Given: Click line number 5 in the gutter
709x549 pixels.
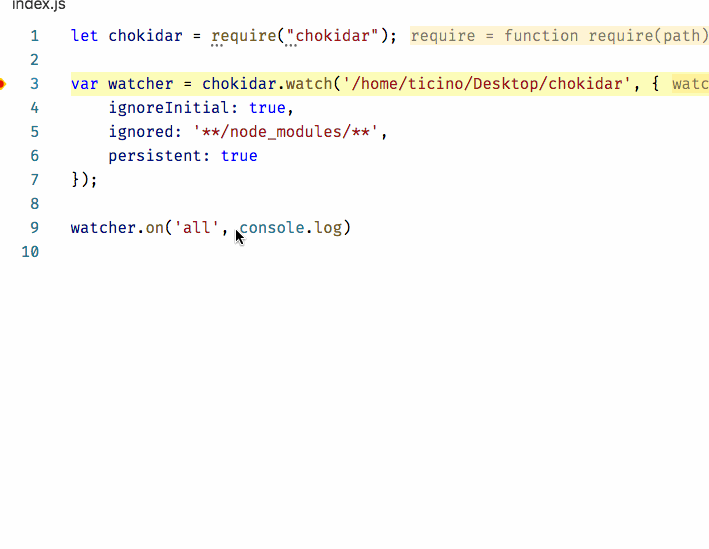Looking at the screenshot, I should pyautogui.click(x=35, y=132).
